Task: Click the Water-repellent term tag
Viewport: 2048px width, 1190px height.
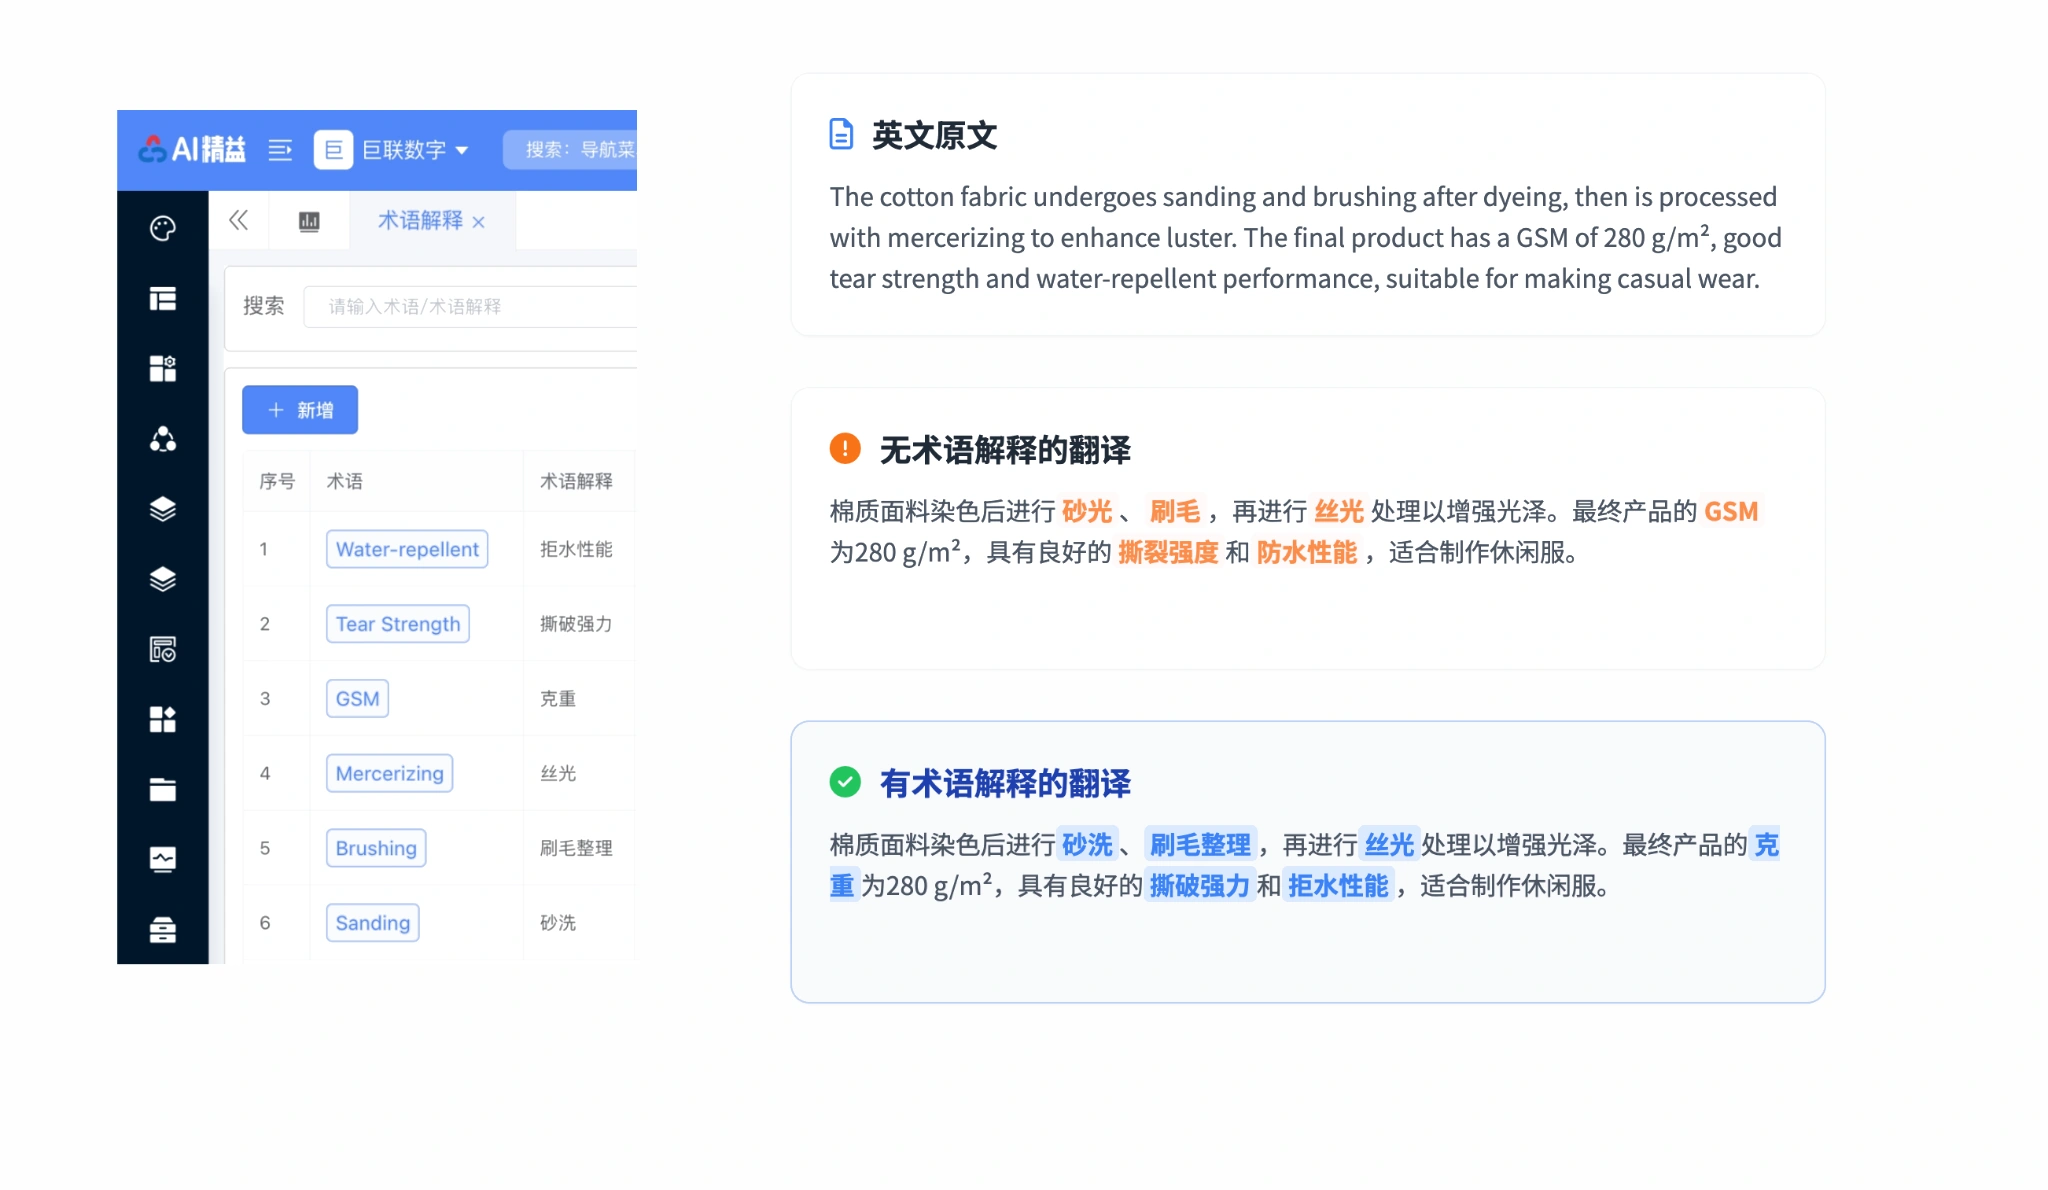Action: click(407, 549)
